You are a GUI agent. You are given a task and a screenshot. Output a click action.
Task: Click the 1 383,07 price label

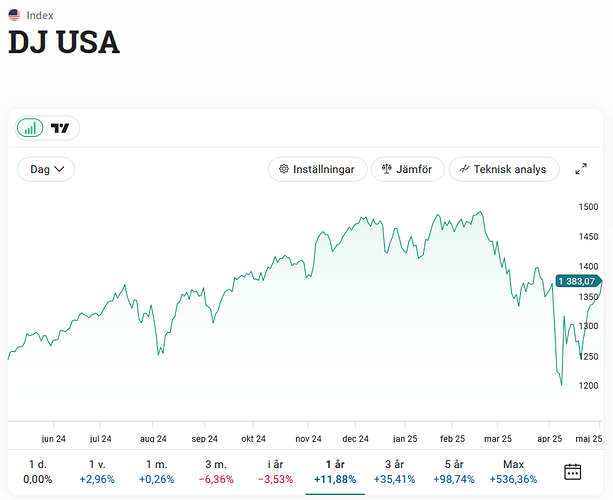(x=578, y=281)
